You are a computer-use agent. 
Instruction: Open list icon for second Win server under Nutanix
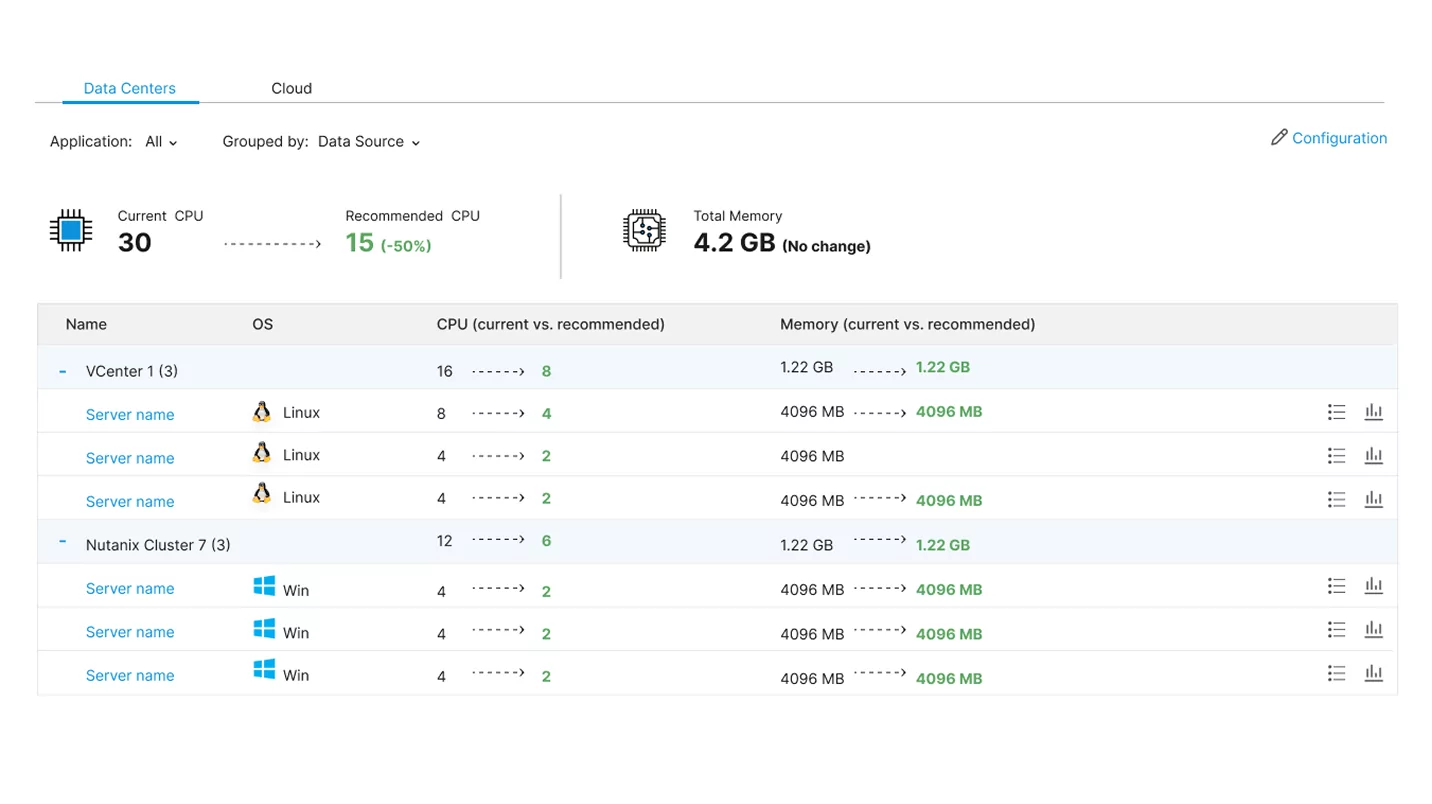point(1336,629)
